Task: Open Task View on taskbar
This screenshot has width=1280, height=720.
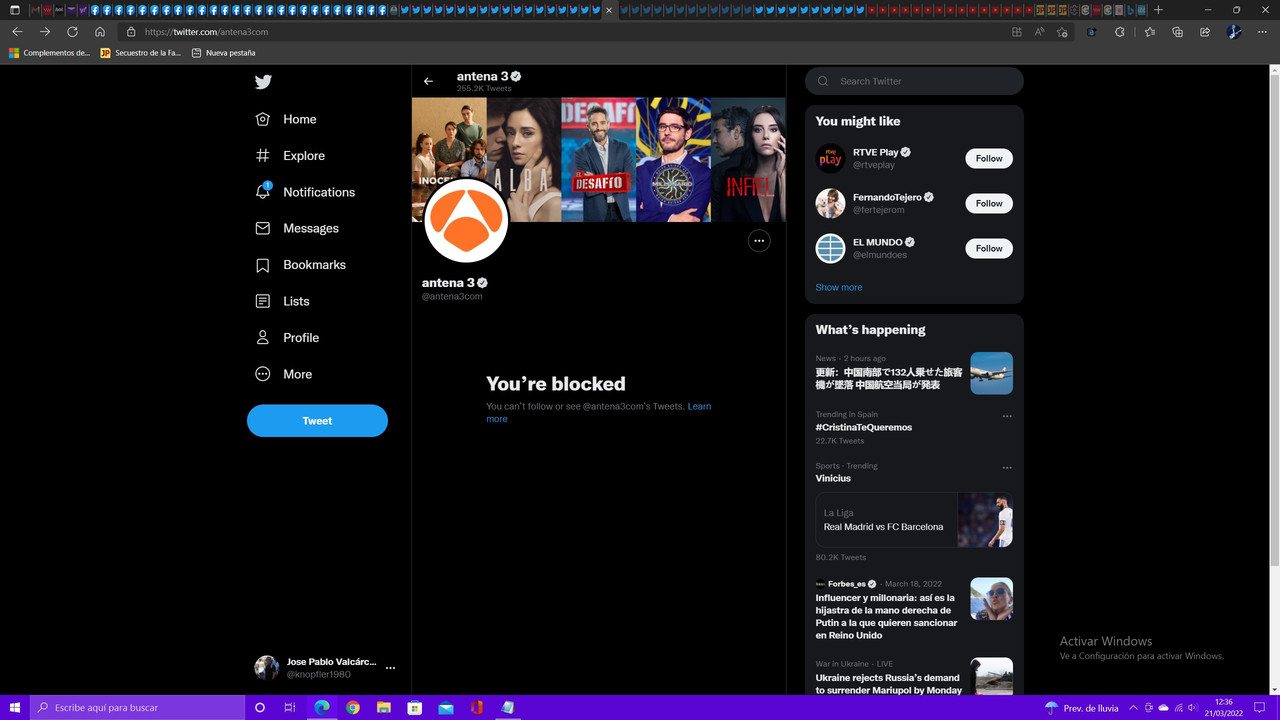Action: [x=290, y=707]
